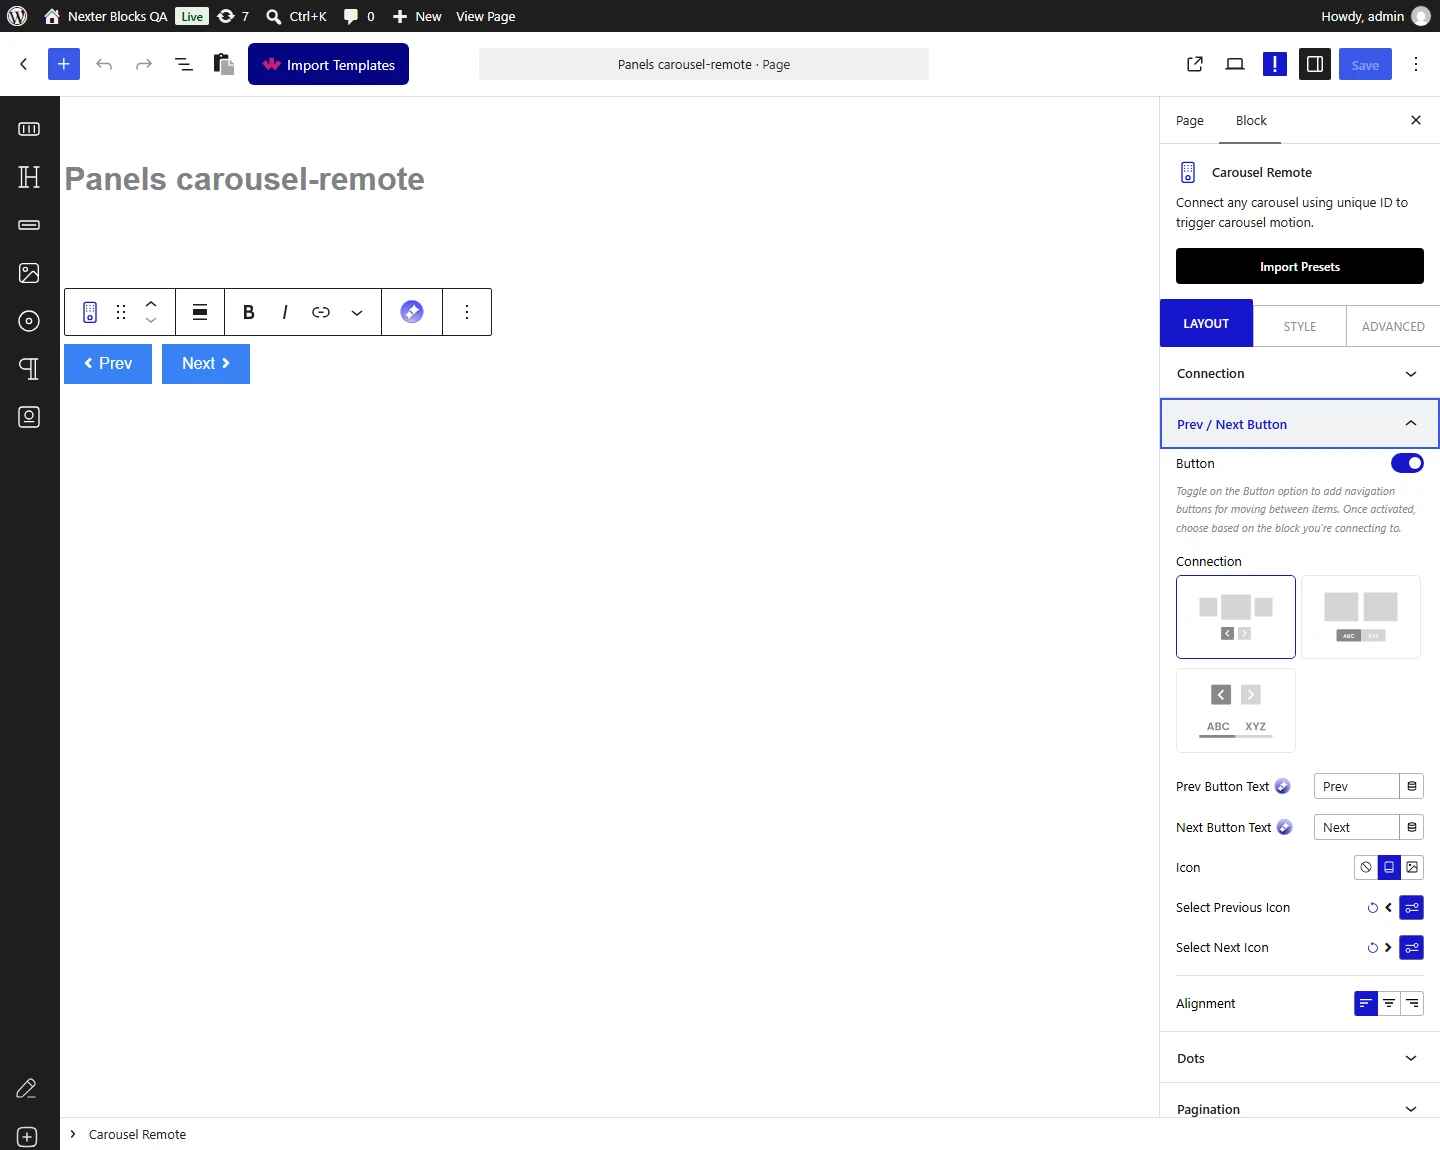The image size is (1440, 1150).
Task: Click the Redo arrow in top toolbar
Action: [x=144, y=64]
